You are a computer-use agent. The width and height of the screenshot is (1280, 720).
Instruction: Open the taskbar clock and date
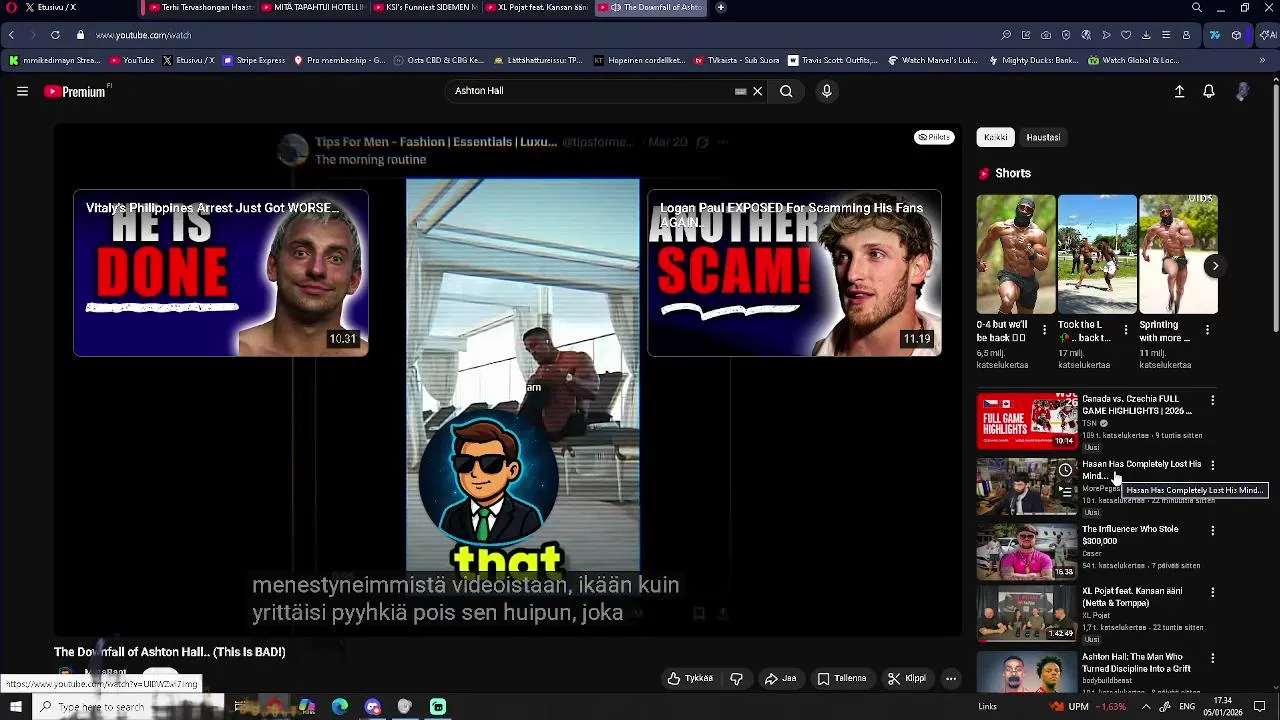(x=1222, y=706)
